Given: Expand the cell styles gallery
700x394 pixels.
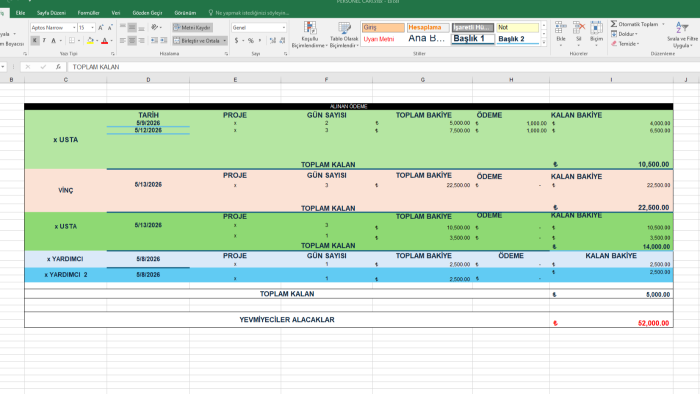Looking at the screenshot, I should pyautogui.click(x=544, y=43).
